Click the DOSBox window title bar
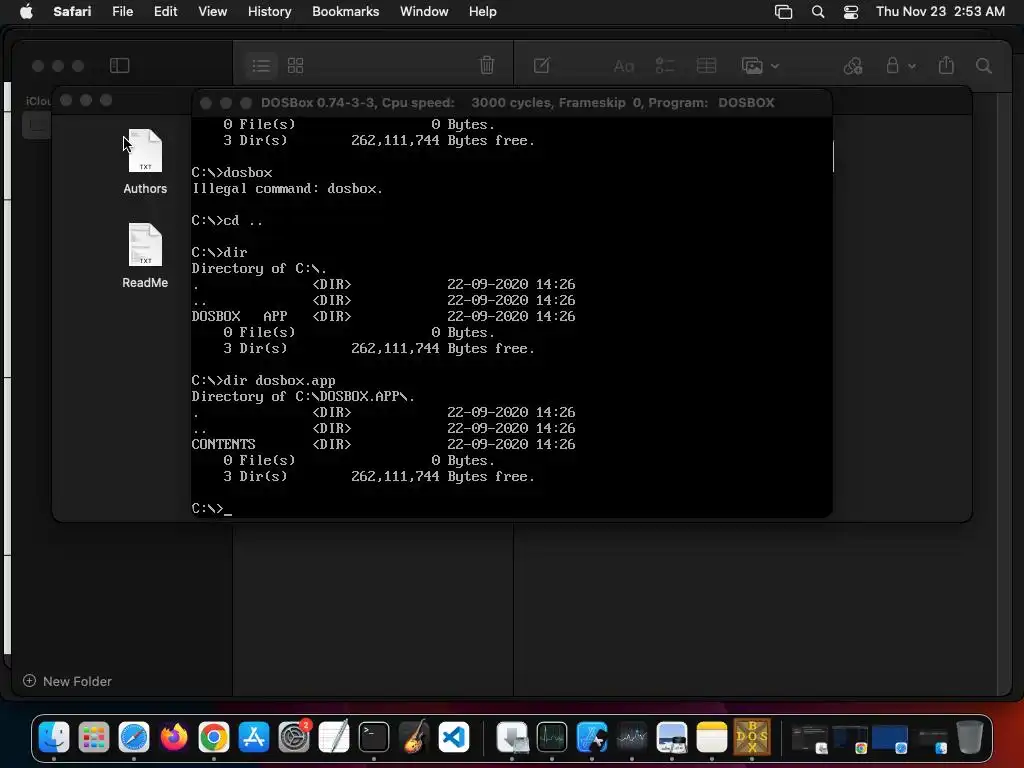Viewport: 1024px width, 768px height. 512,103
